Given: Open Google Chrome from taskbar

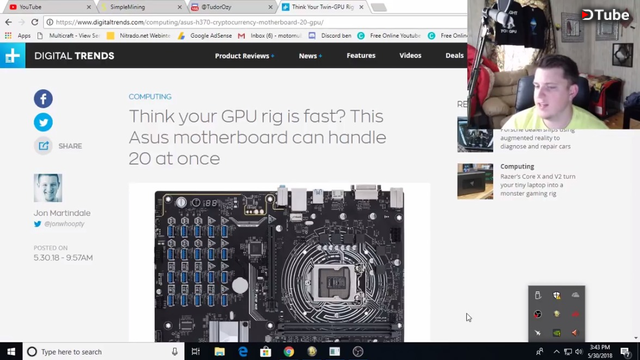Looking at the screenshot, I should [289, 351].
